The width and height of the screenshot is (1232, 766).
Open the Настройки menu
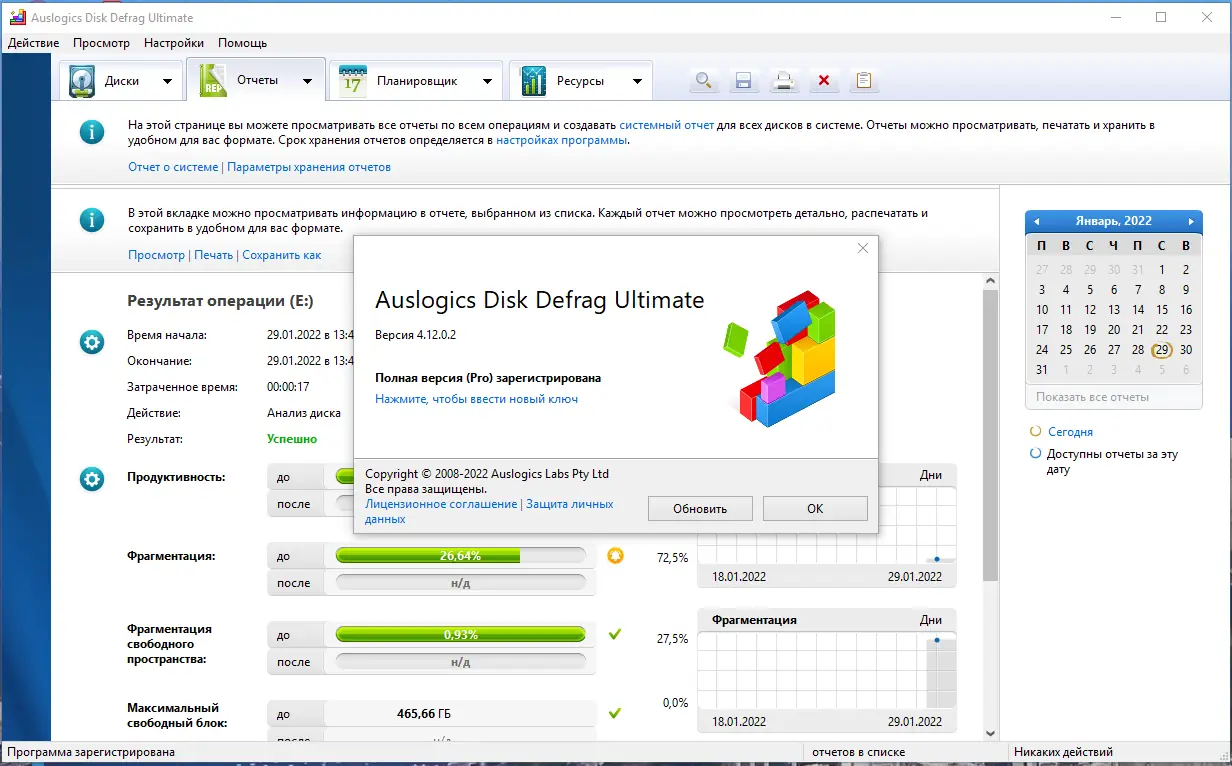(174, 43)
